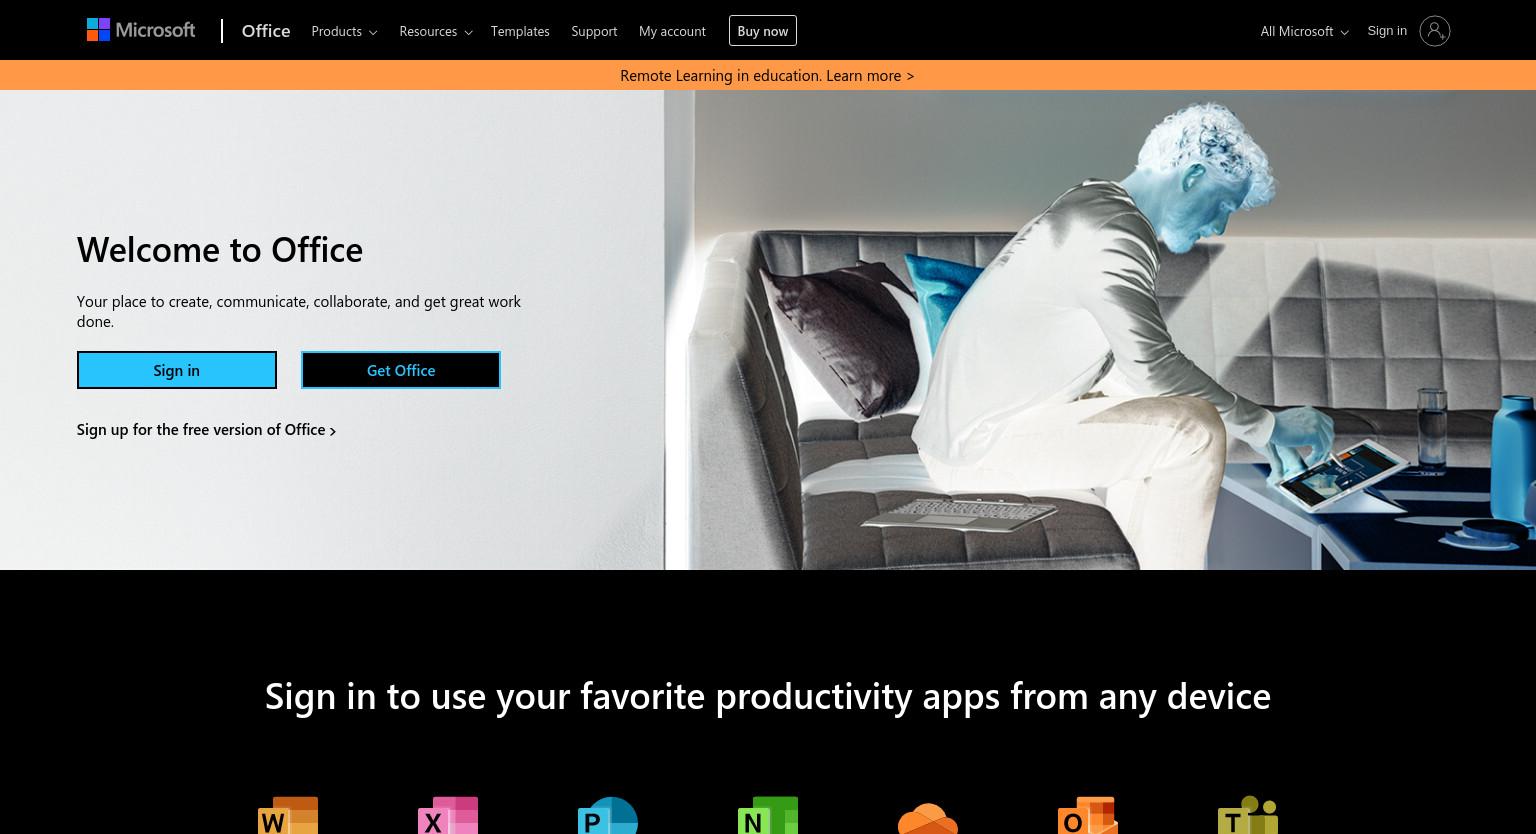The image size is (1536, 834).
Task: Click the Get Office button
Action: click(401, 370)
